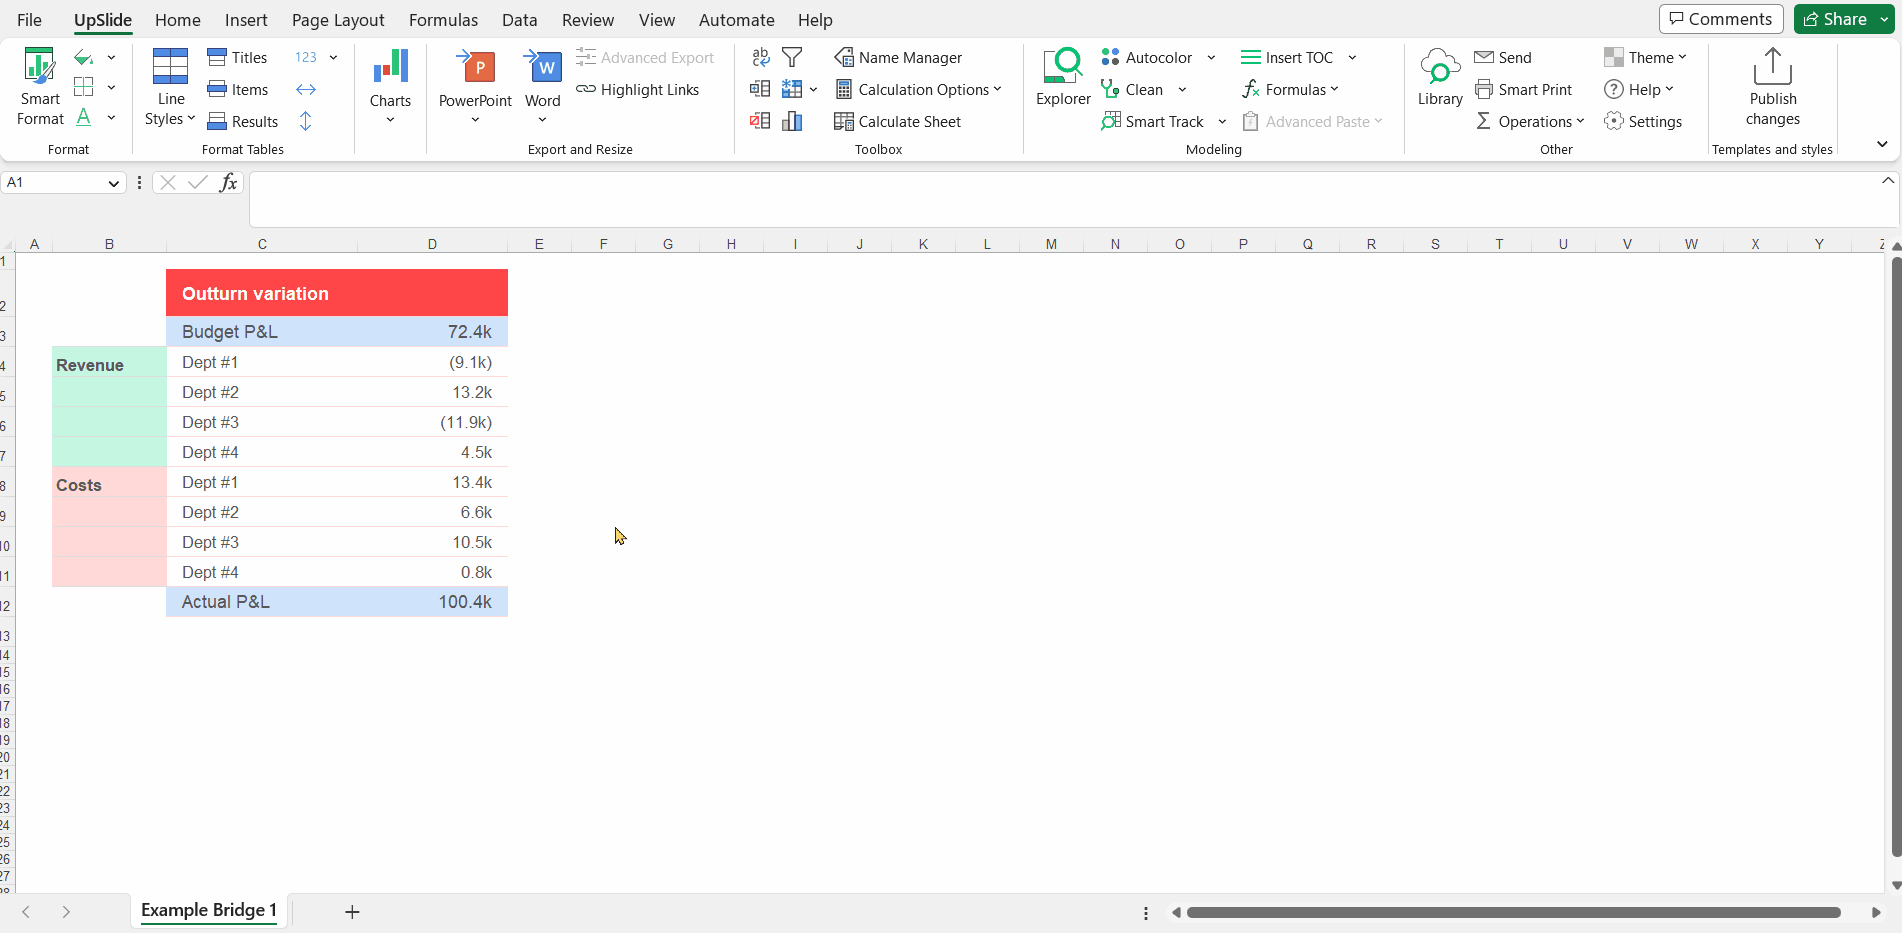Click the Publish changes icon
The width and height of the screenshot is (1902, 934).
tap(1773, 67)
